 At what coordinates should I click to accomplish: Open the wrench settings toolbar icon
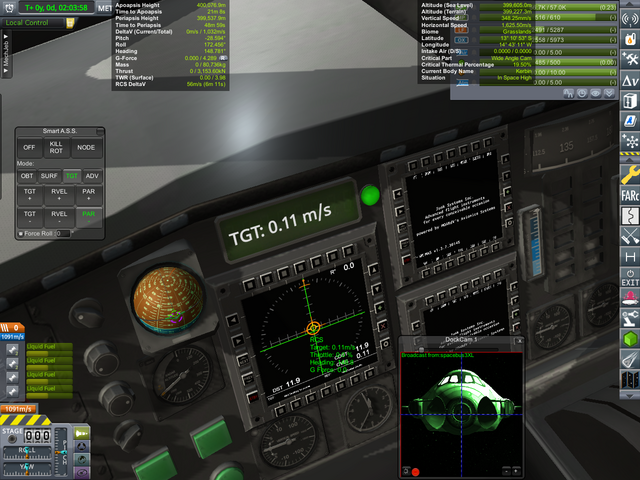click(x=629, y=169)
